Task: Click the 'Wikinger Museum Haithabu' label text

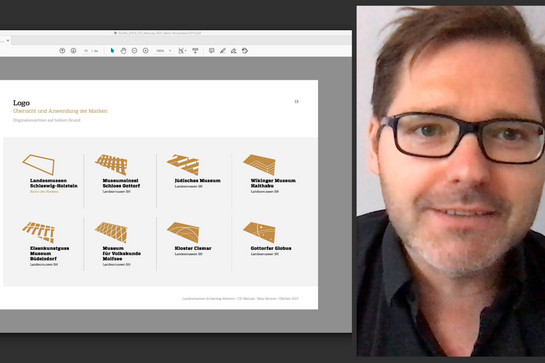Action: point(273,183)
